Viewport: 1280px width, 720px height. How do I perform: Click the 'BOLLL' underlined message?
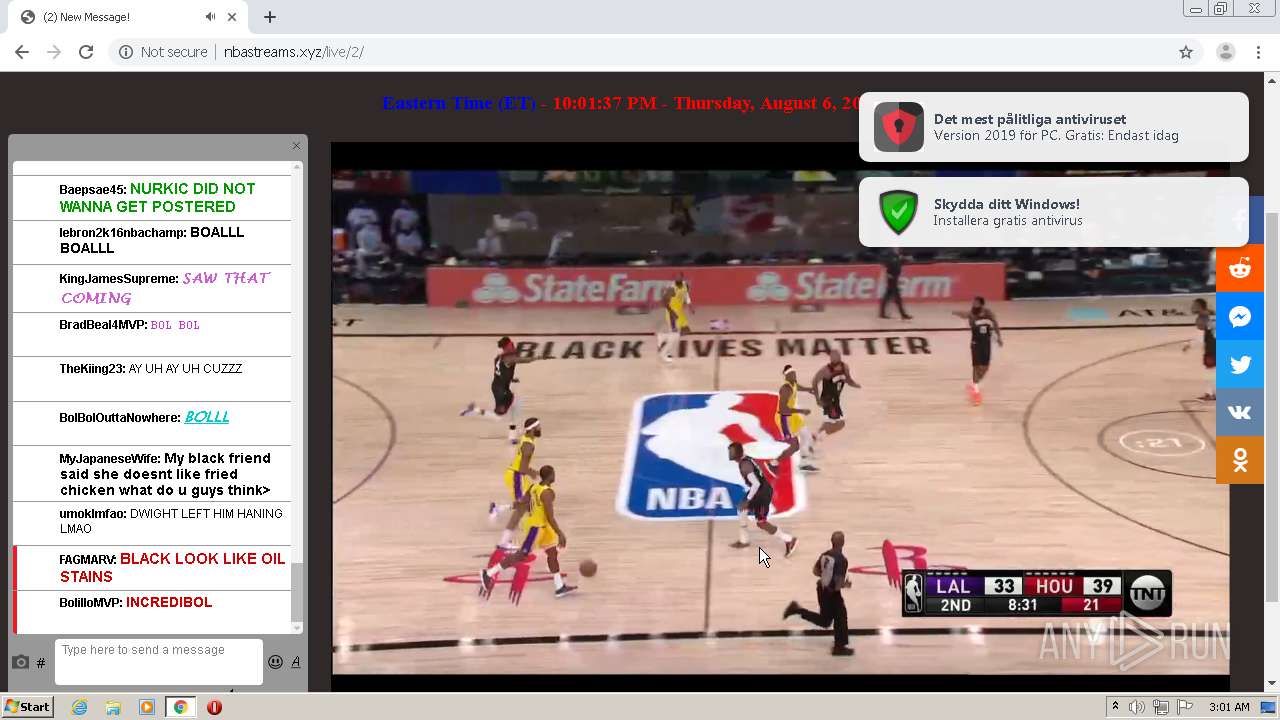click(x=207, y=417)
